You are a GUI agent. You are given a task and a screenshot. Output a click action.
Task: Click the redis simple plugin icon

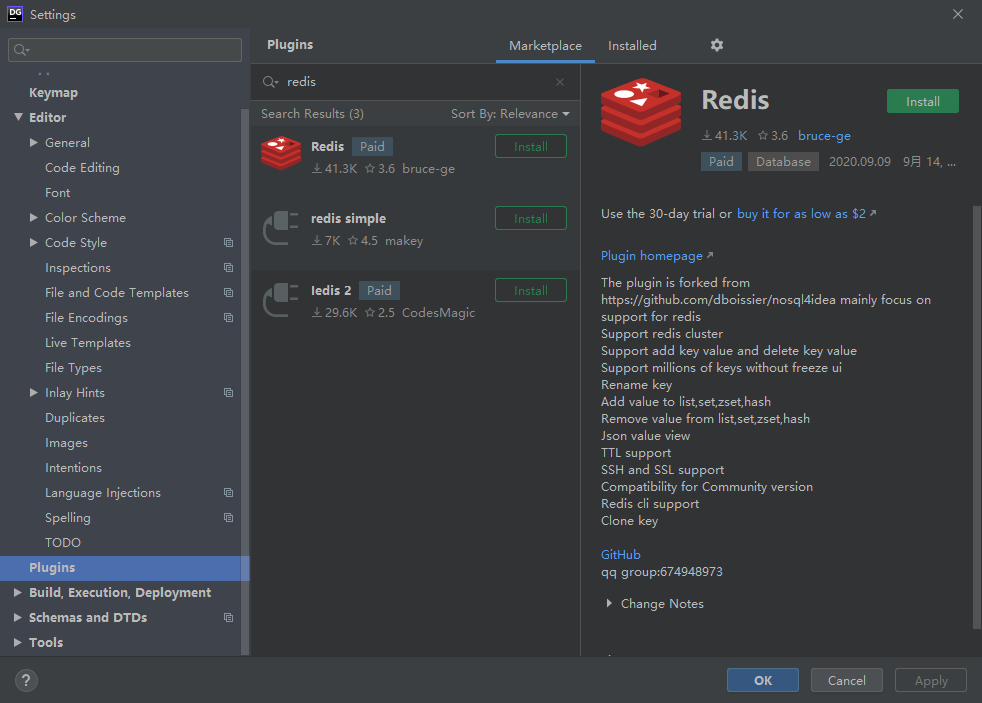click(x=281, y=227)
